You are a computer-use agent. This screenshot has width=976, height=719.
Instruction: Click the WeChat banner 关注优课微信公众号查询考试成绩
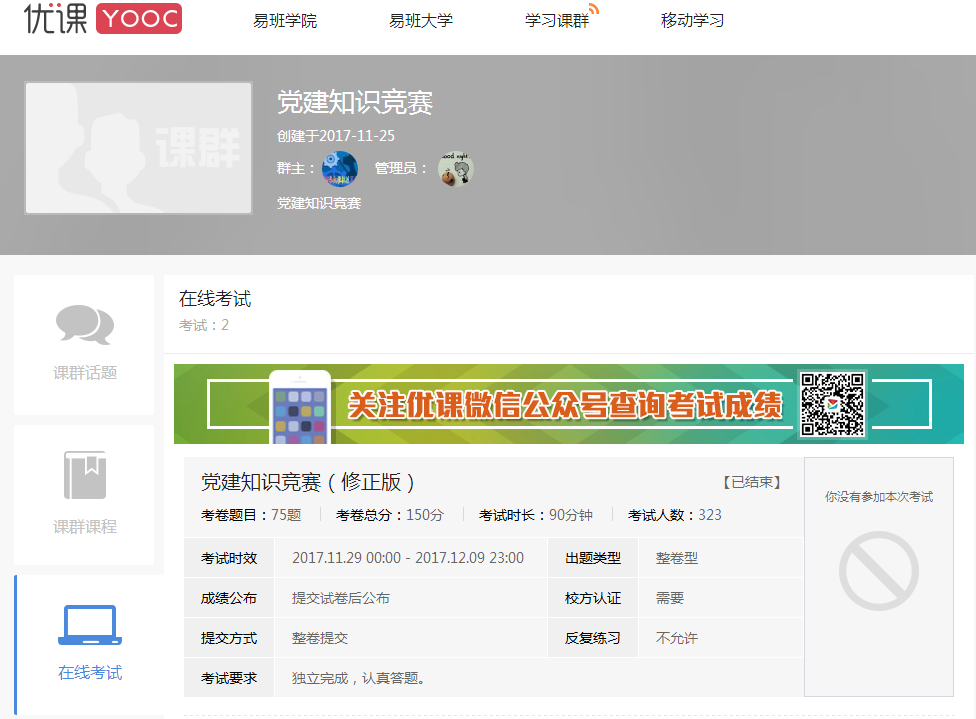point(569,404)
